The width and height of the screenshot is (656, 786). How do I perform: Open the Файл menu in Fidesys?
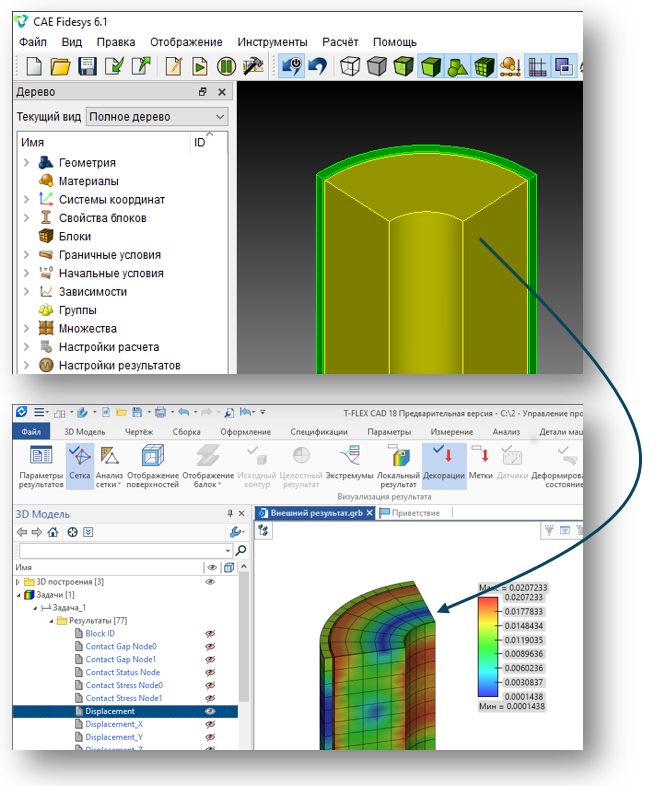coord(33,42)
